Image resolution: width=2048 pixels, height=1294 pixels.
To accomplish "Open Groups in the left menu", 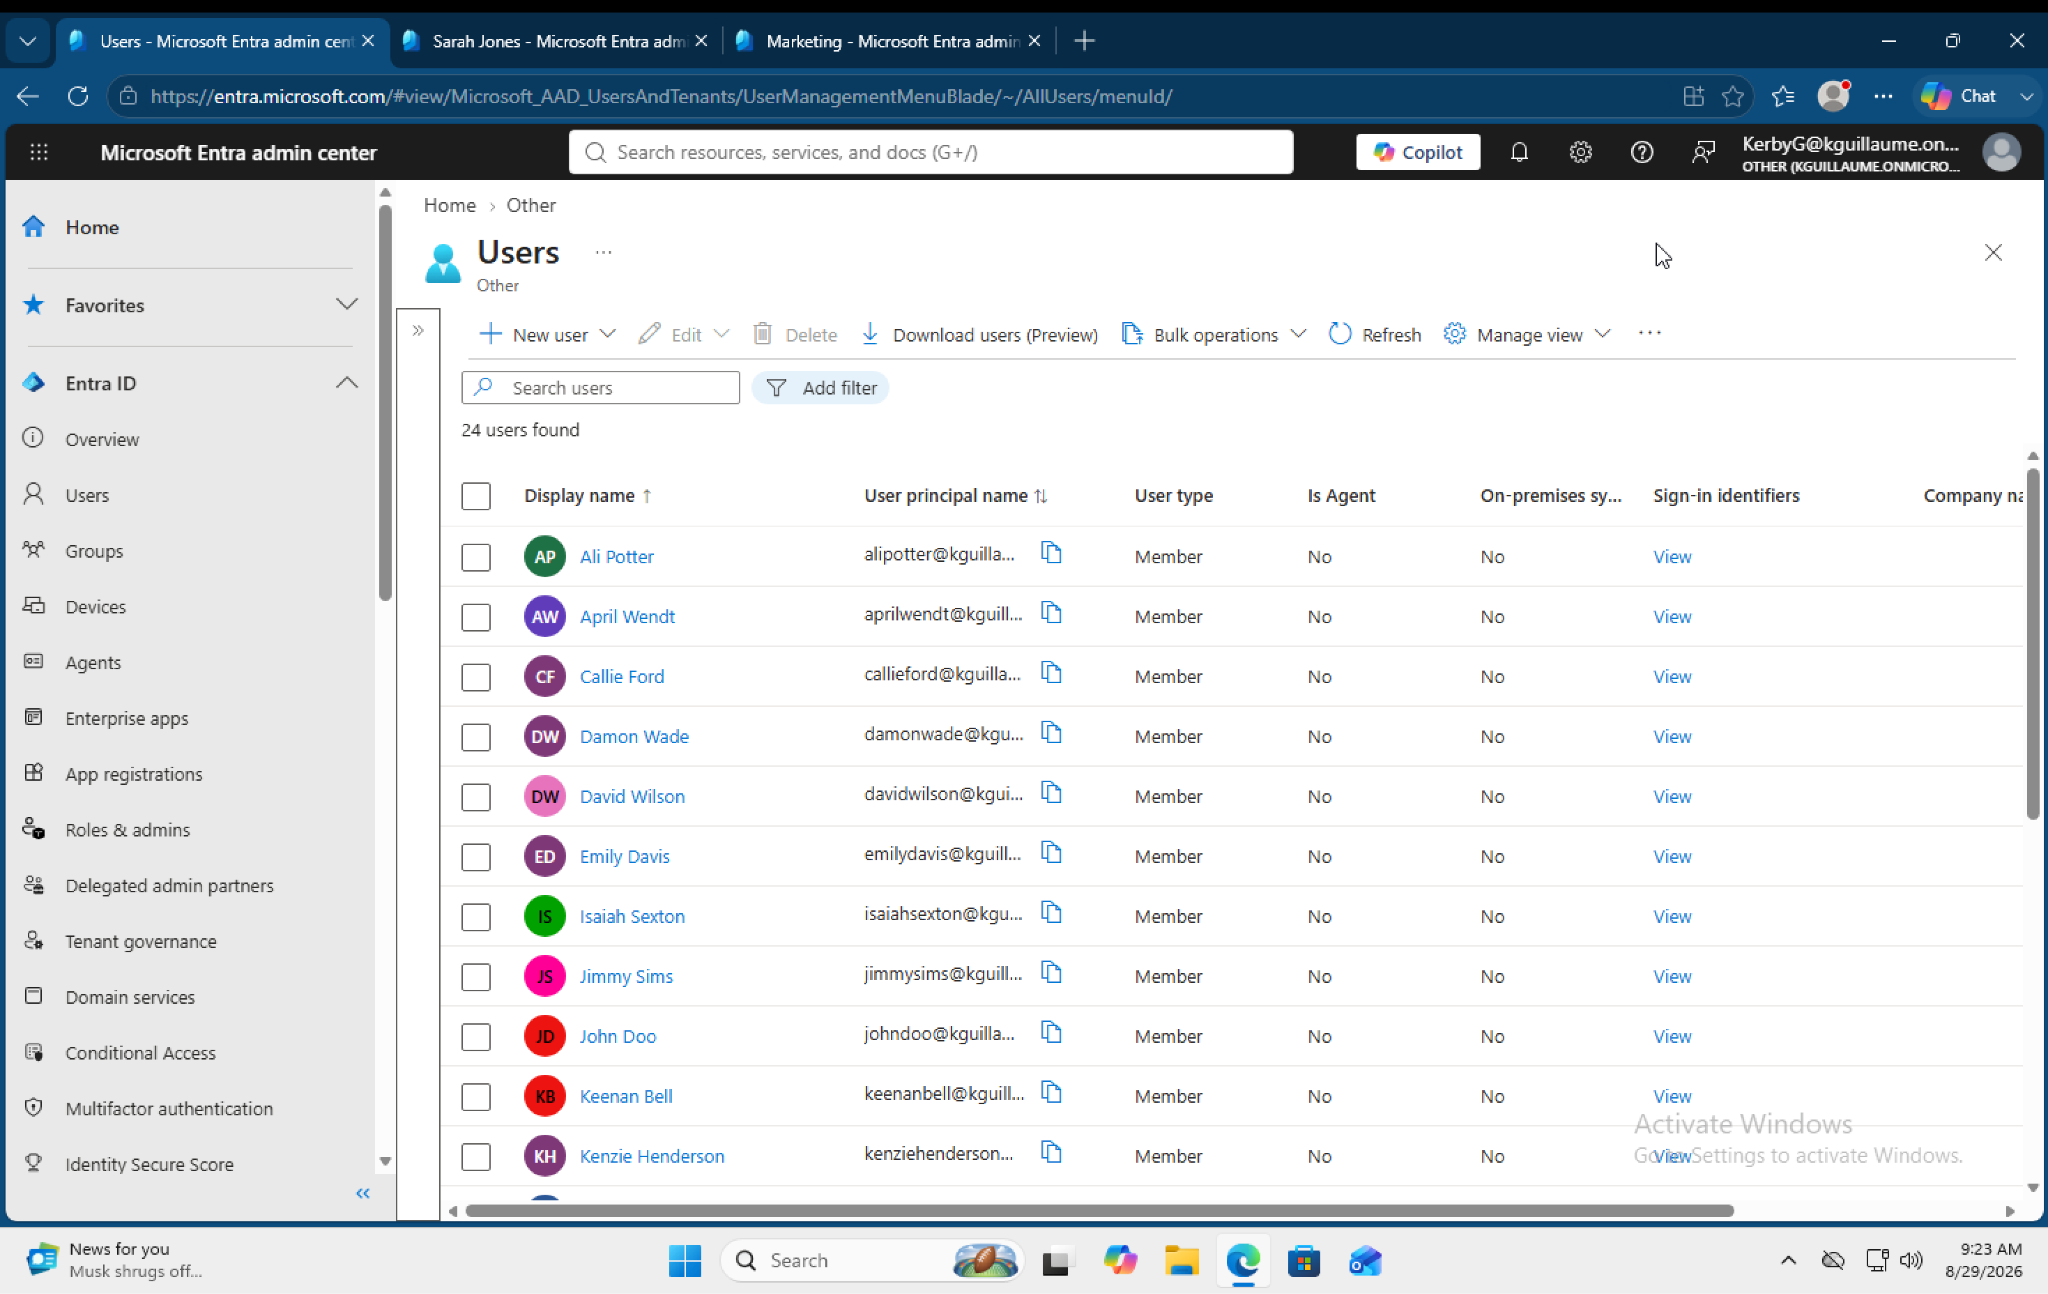I will 94,551.
